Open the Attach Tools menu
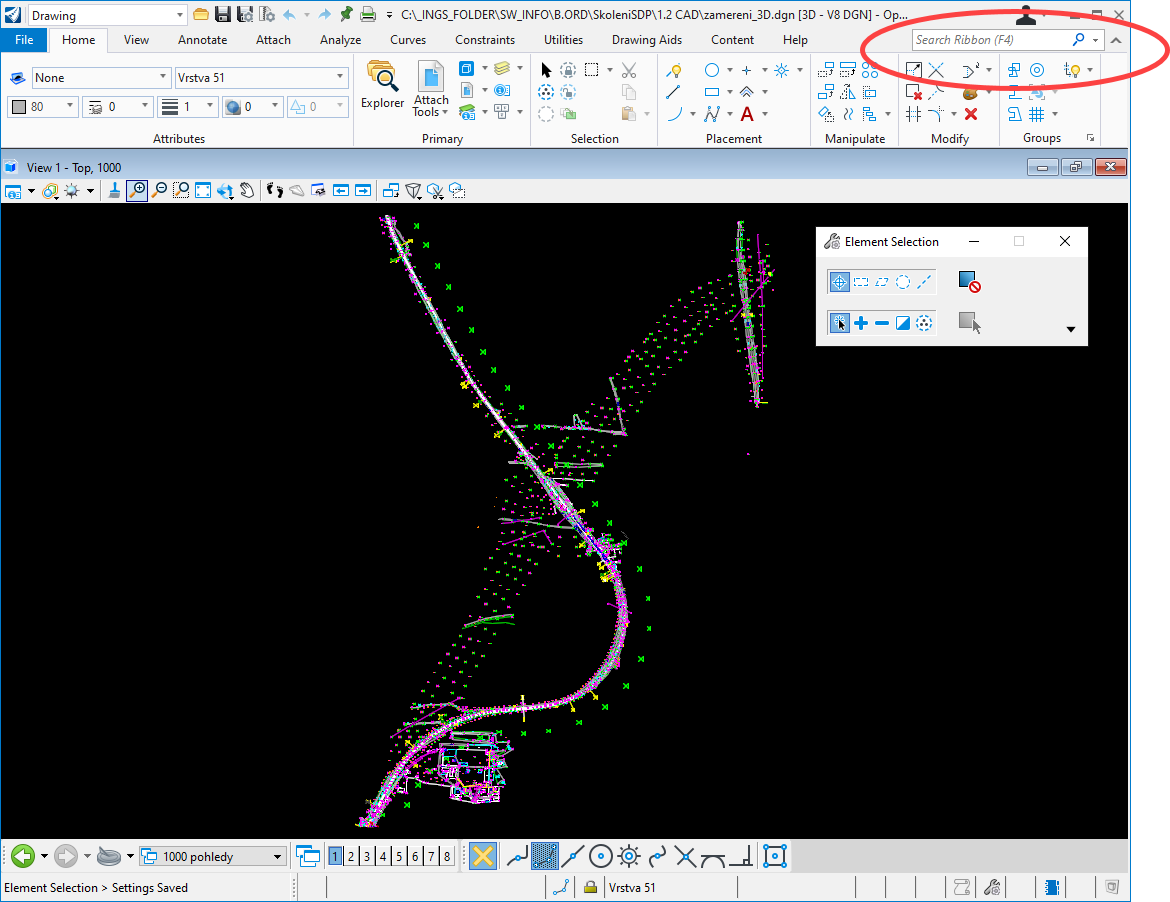The image size is (1170, 902). click(x=431, y=90)
